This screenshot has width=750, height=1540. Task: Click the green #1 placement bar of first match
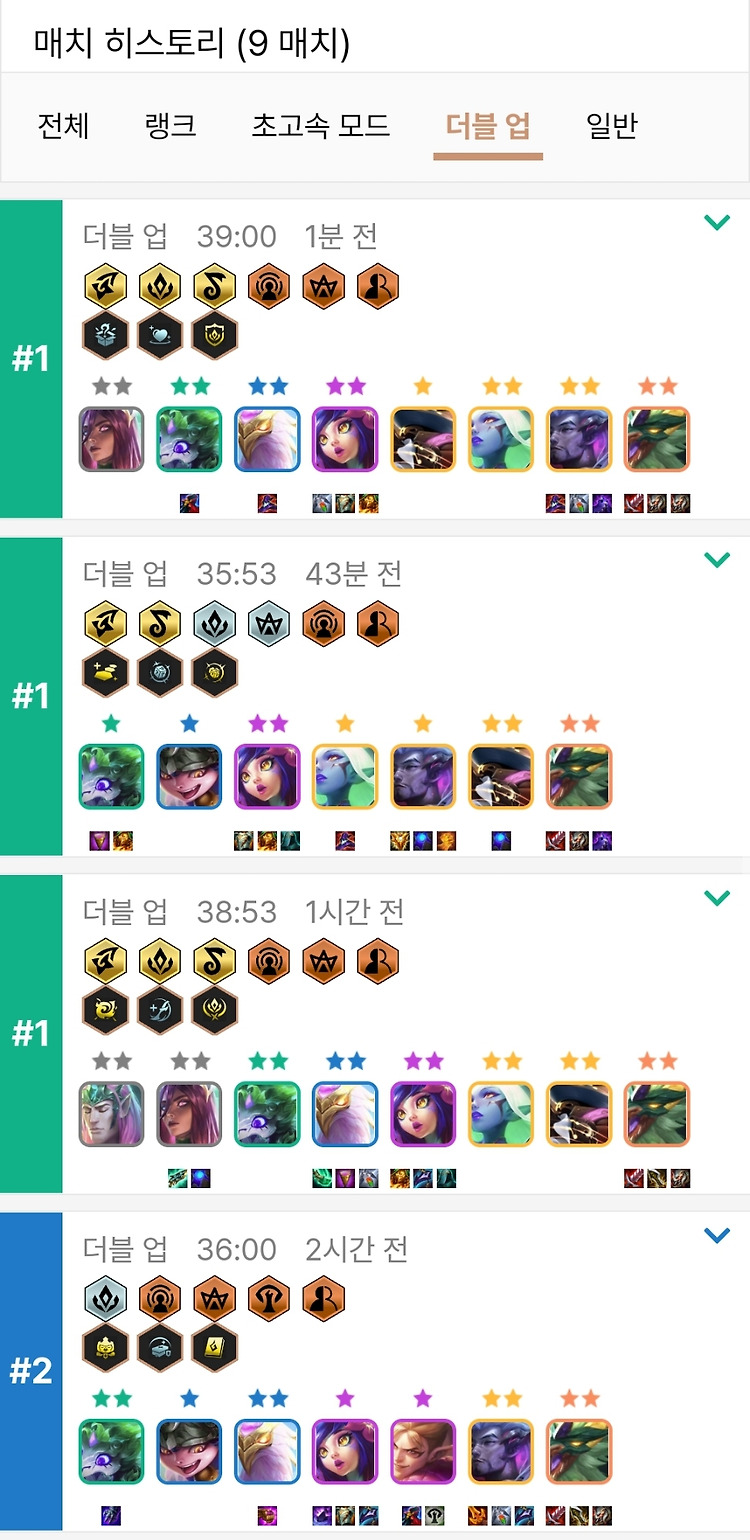(31, 359)
